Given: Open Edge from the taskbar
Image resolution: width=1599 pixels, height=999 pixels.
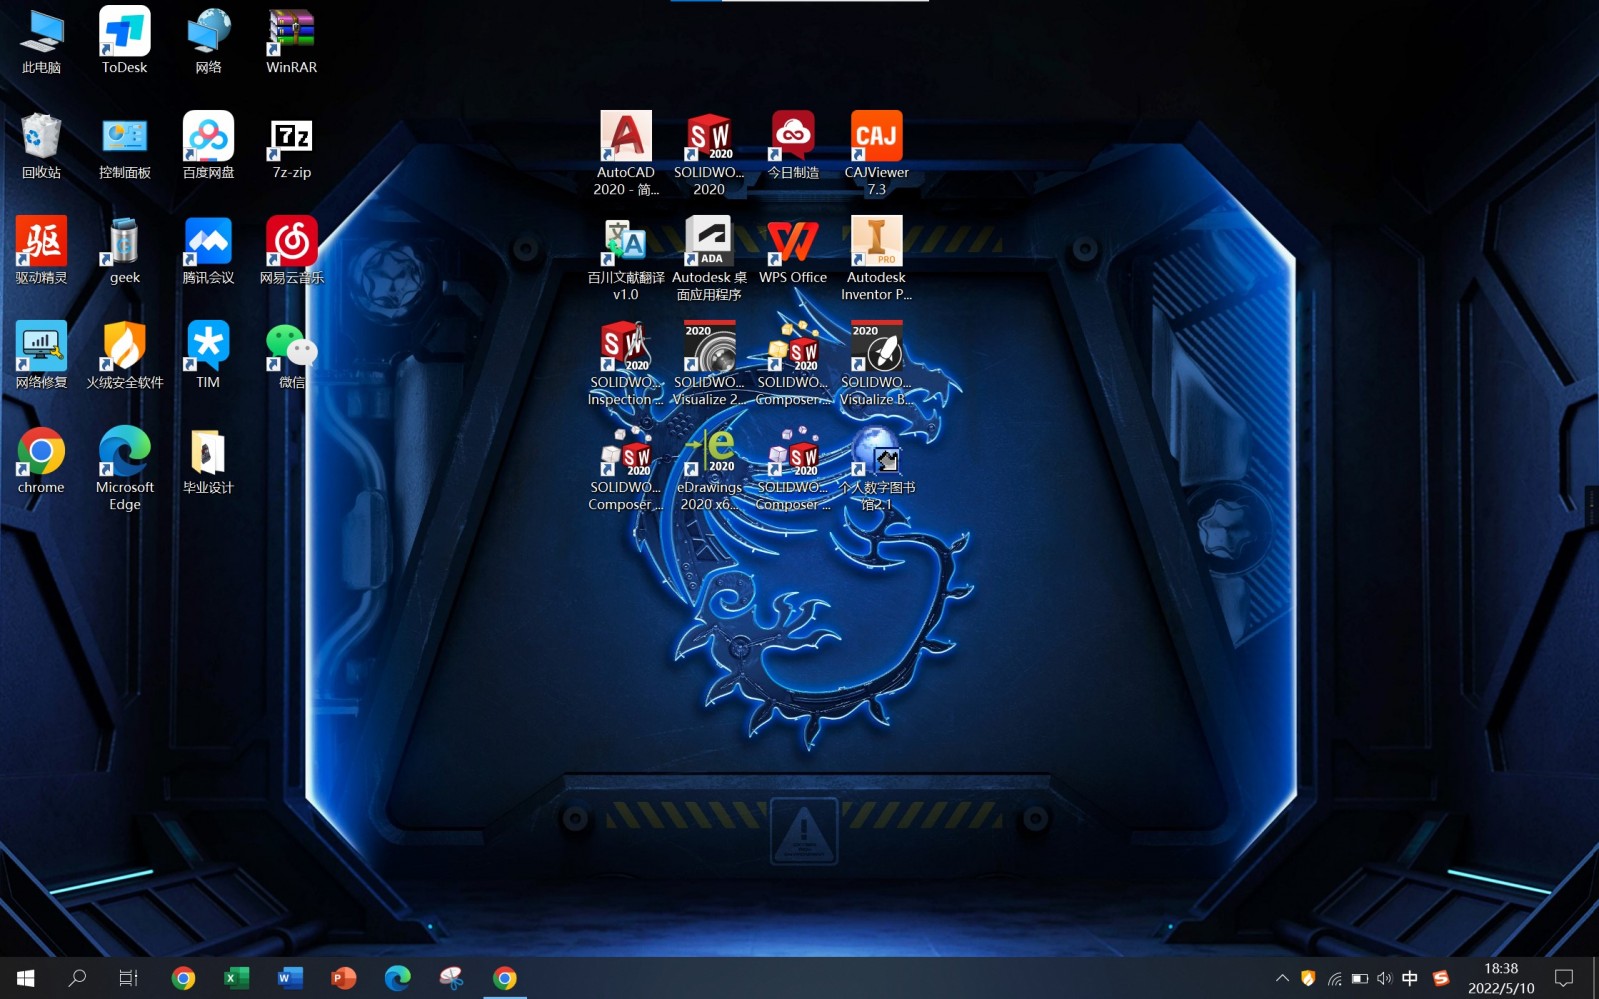Looking at the screenshot, I should (397, 978).
